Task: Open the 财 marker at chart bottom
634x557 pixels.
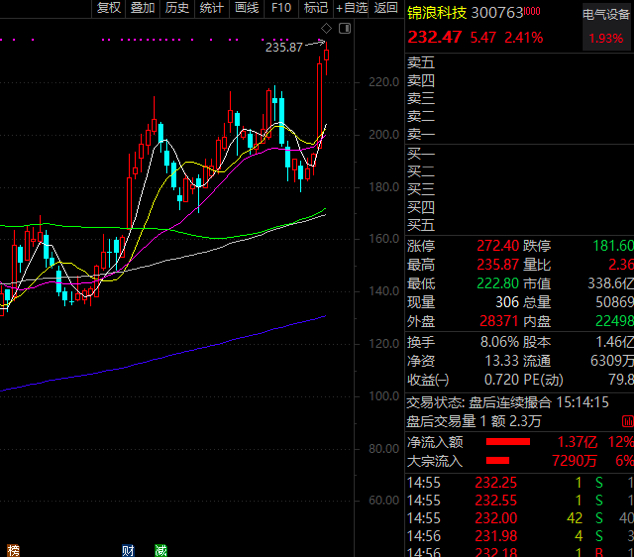Action: coord(128,551)
